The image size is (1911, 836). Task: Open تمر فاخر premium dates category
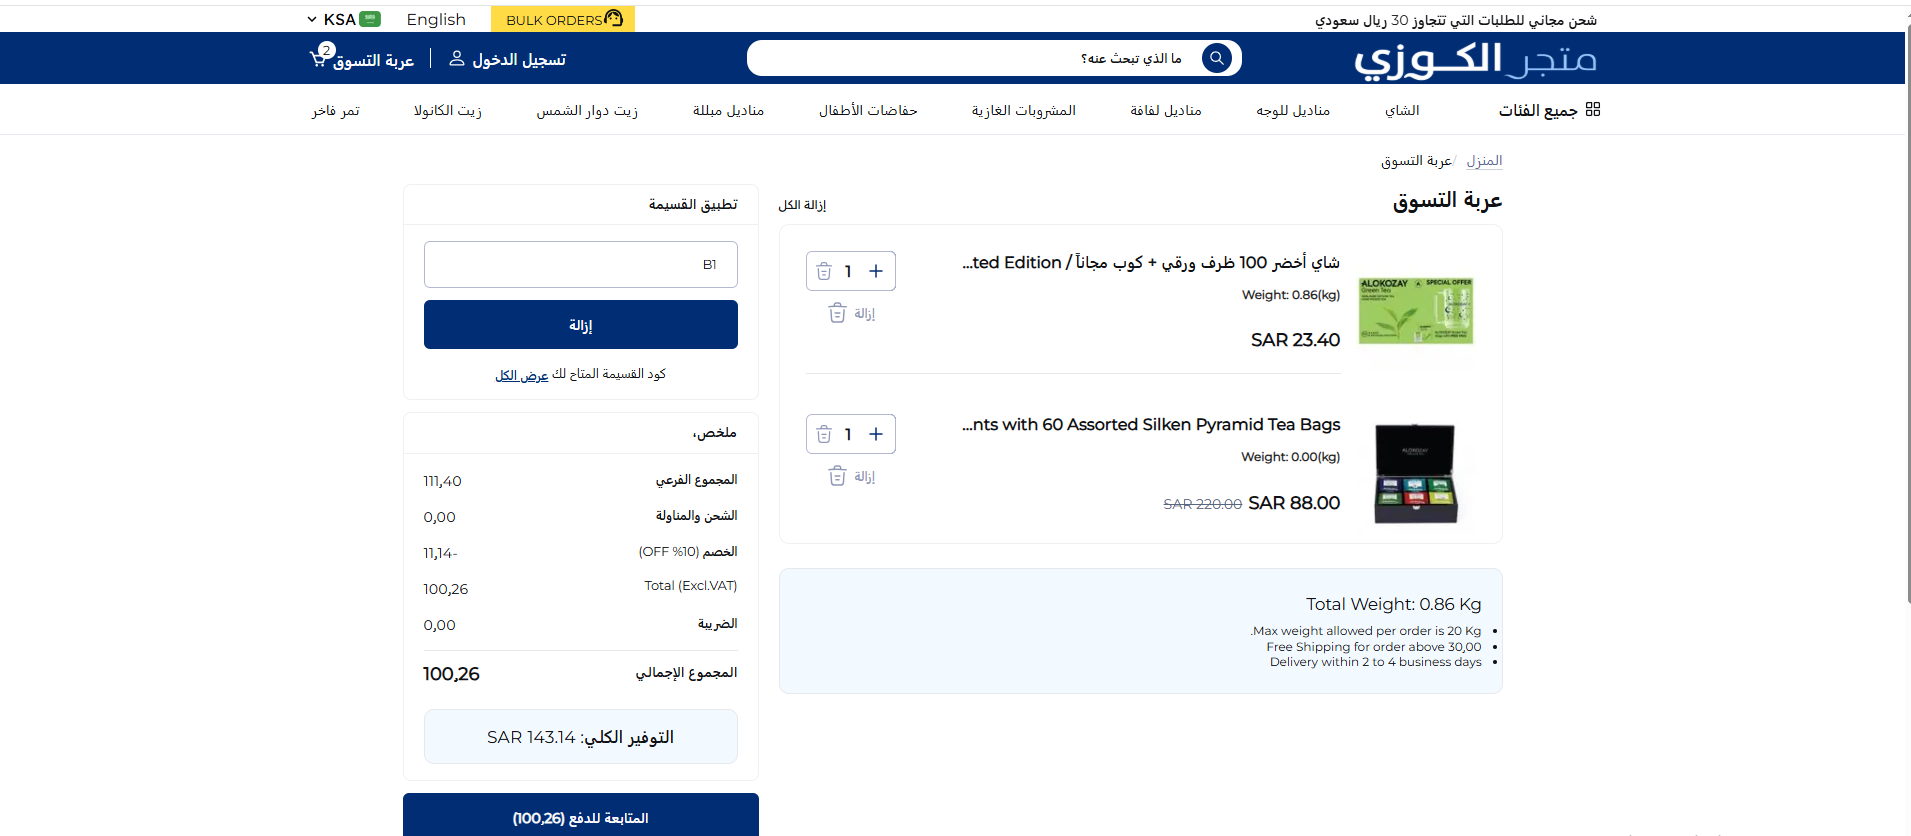336,110
